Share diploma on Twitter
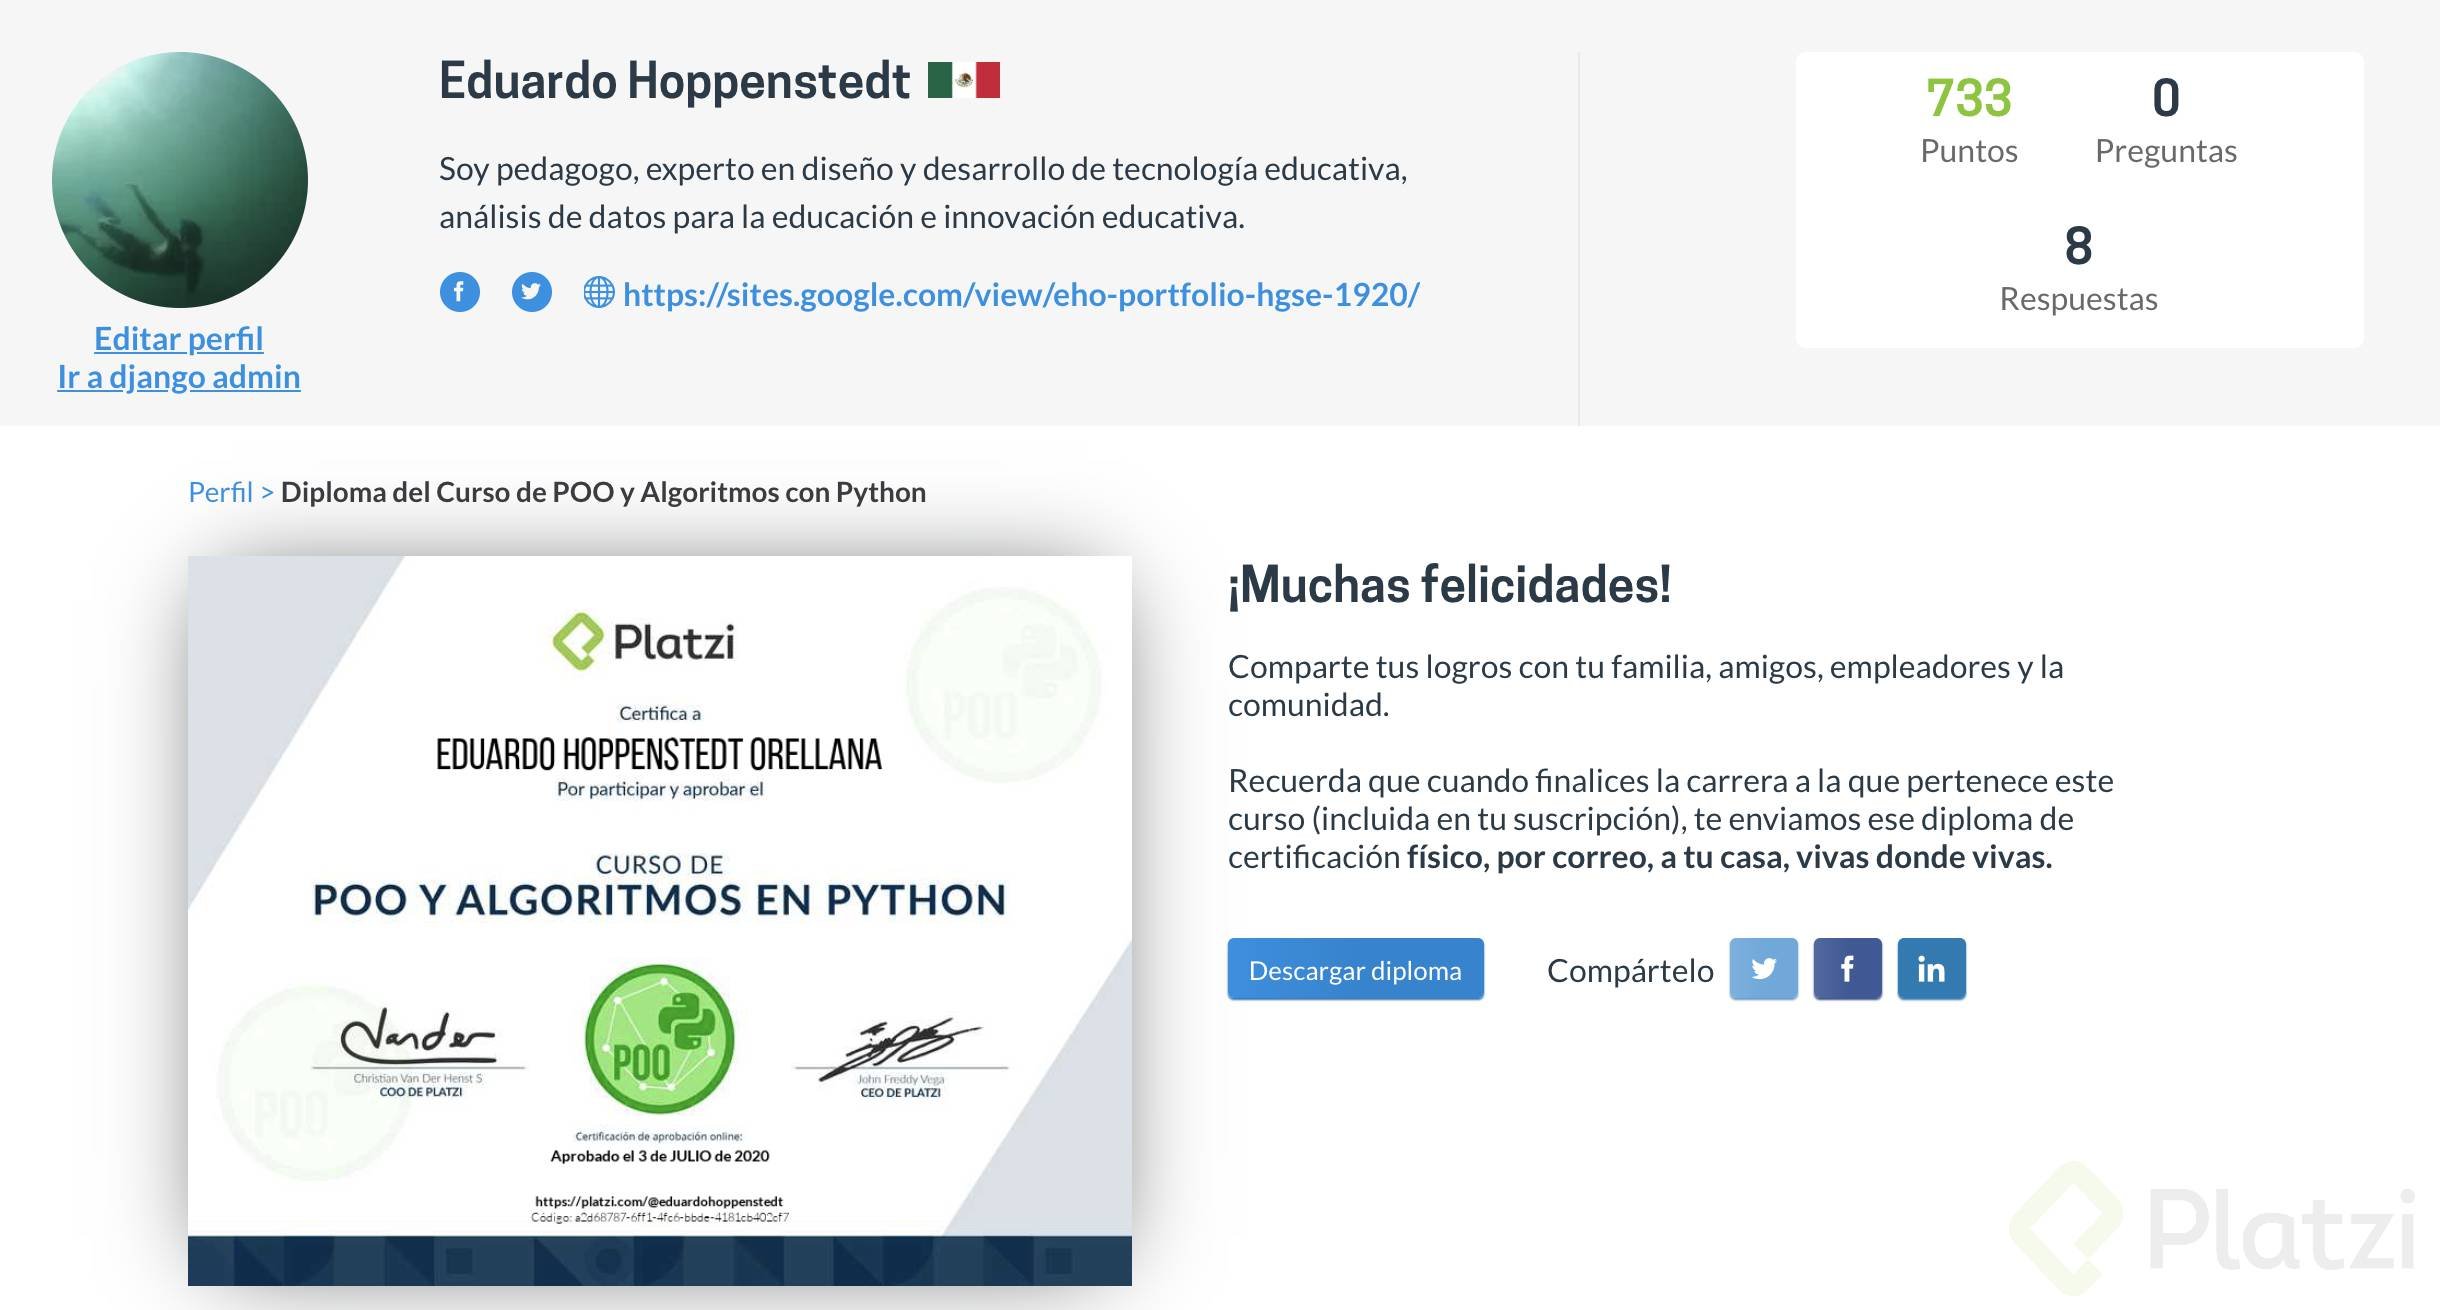This screenshot has width=2440, height=1310. [1764, 969]
